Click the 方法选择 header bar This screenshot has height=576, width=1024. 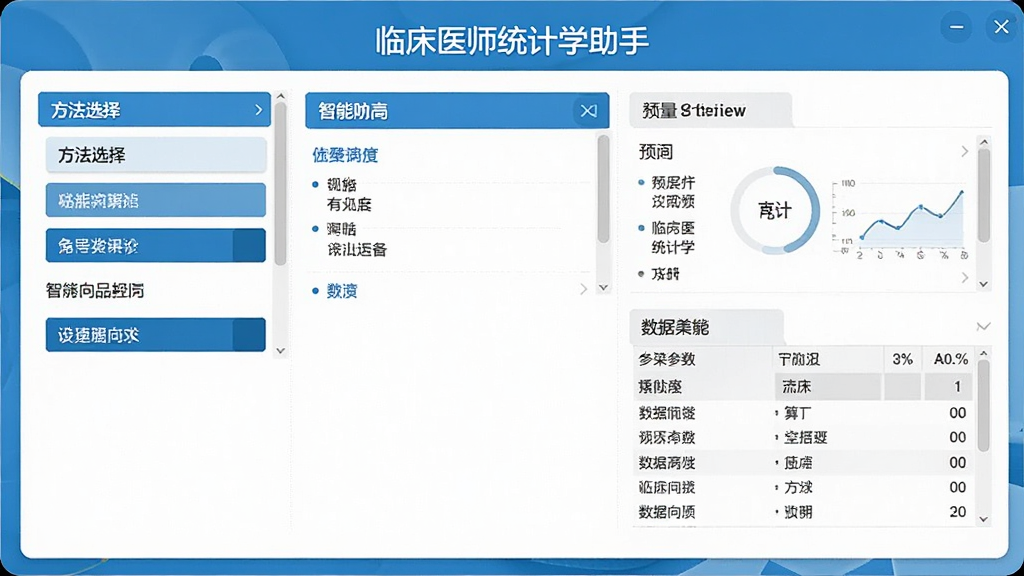click(x=155, y=110)
